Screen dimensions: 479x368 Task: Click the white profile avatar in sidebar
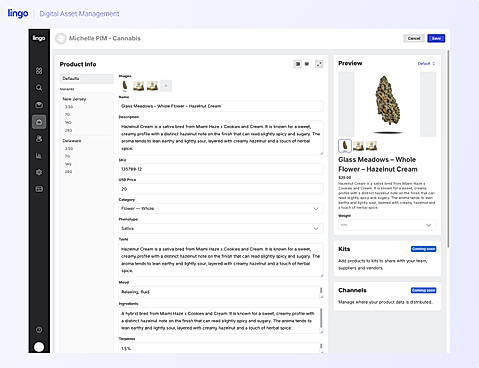pyautogui.click(x=39, y=347)
